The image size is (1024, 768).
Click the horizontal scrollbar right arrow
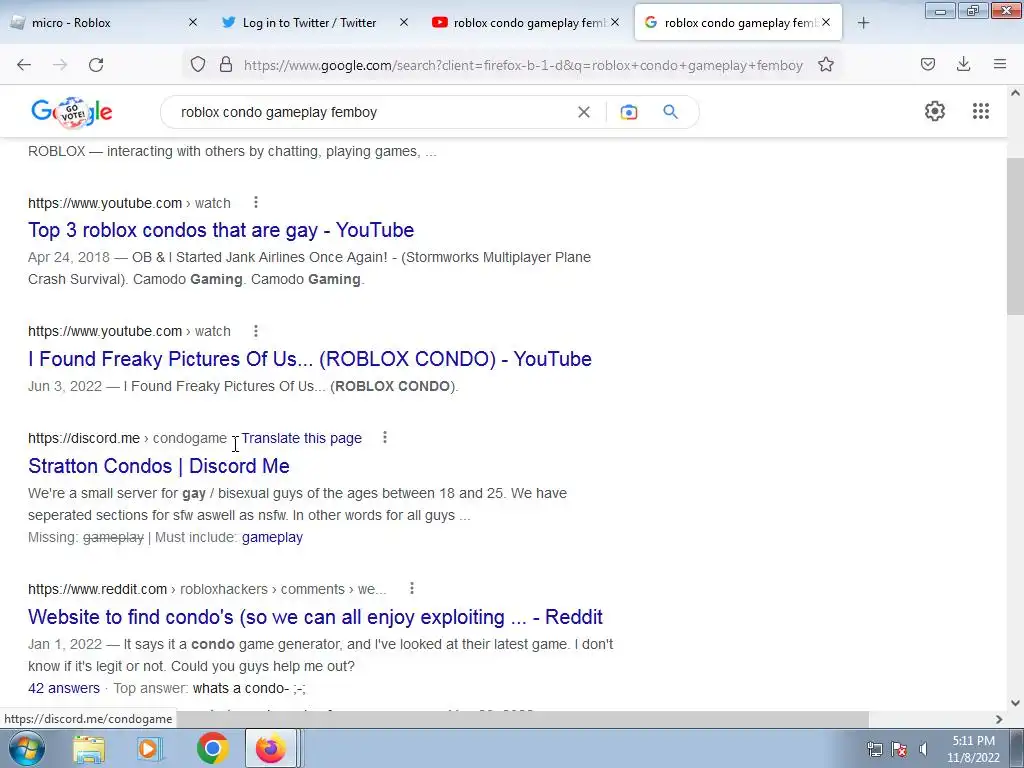click(x=999, y=719)
